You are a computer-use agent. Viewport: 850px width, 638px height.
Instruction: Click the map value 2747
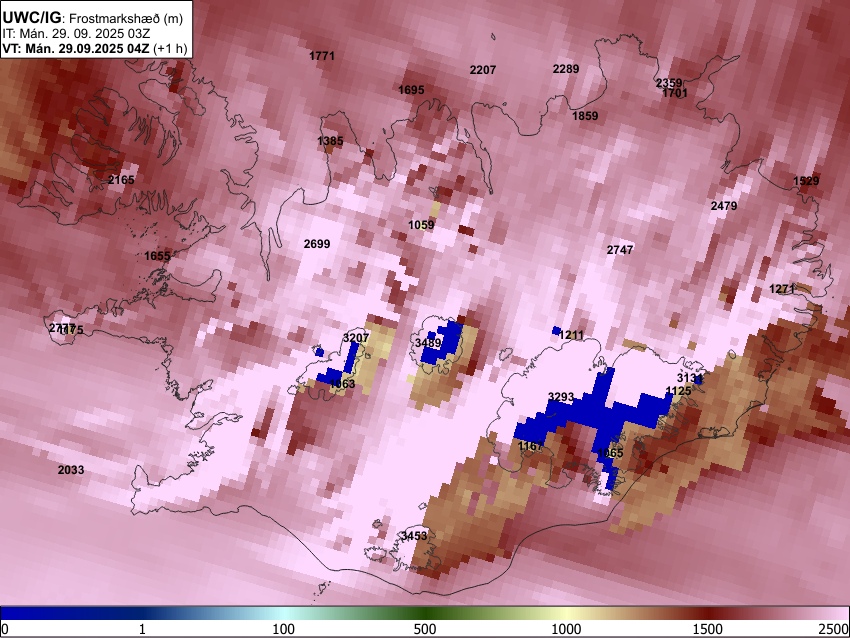coord(620,250)
